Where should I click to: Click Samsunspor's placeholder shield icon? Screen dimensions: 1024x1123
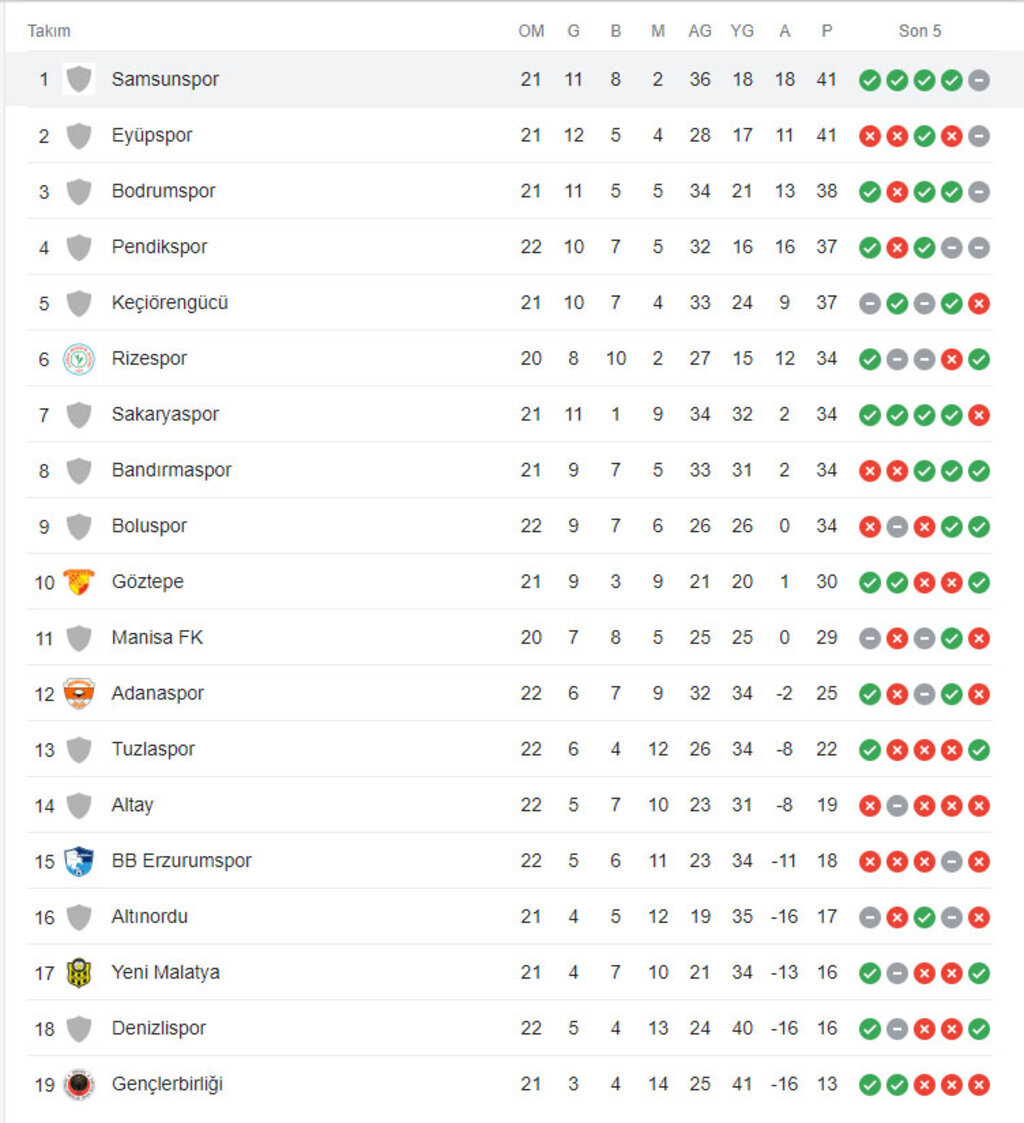79,79
